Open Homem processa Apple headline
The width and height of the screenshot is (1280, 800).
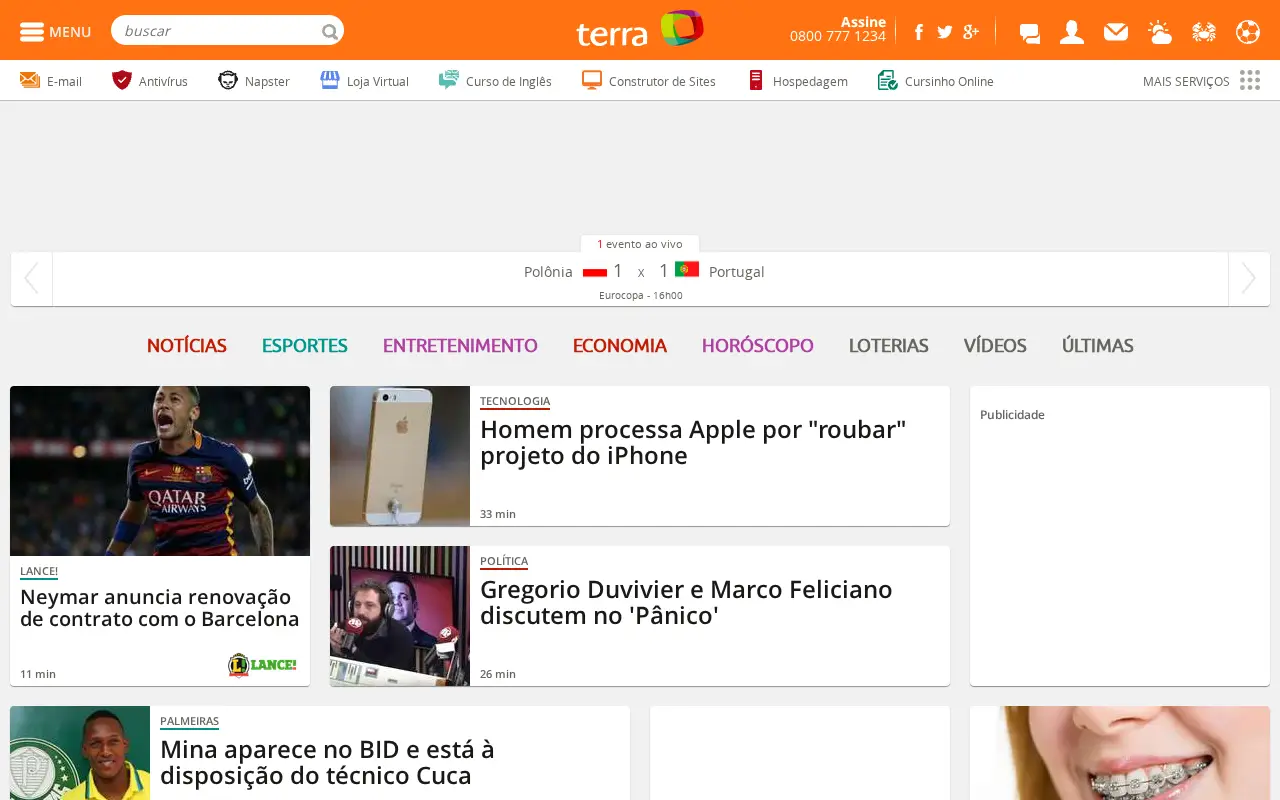point(693,443)
